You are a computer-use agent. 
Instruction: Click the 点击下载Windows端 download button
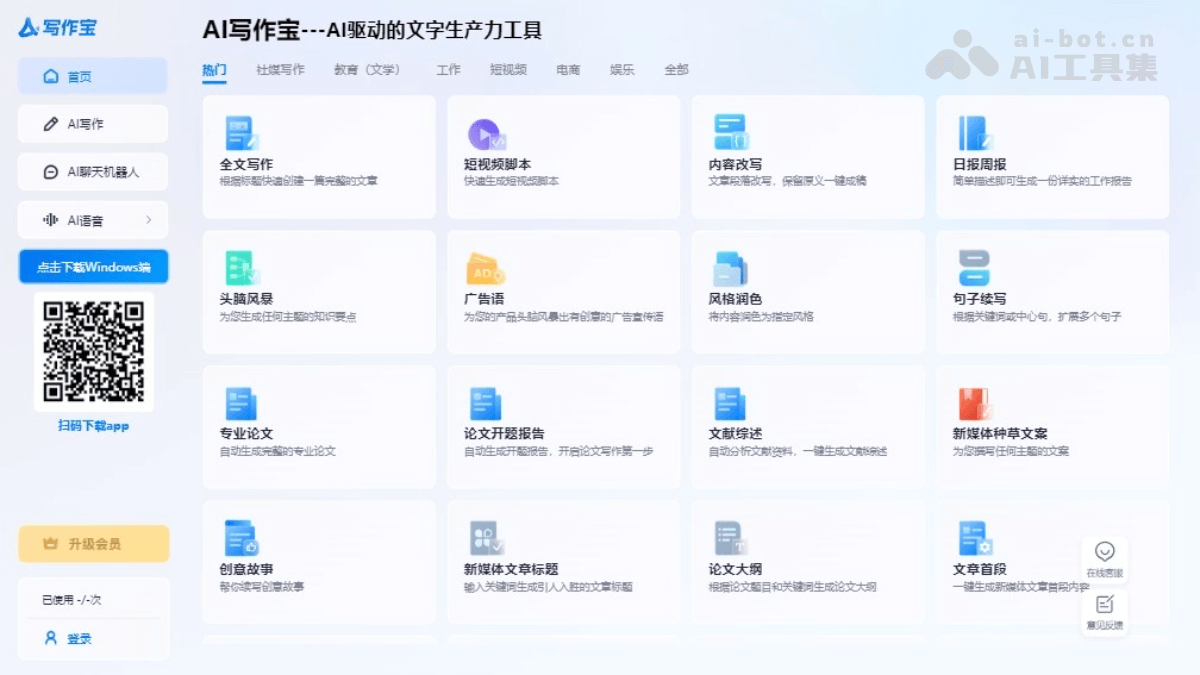93,266
